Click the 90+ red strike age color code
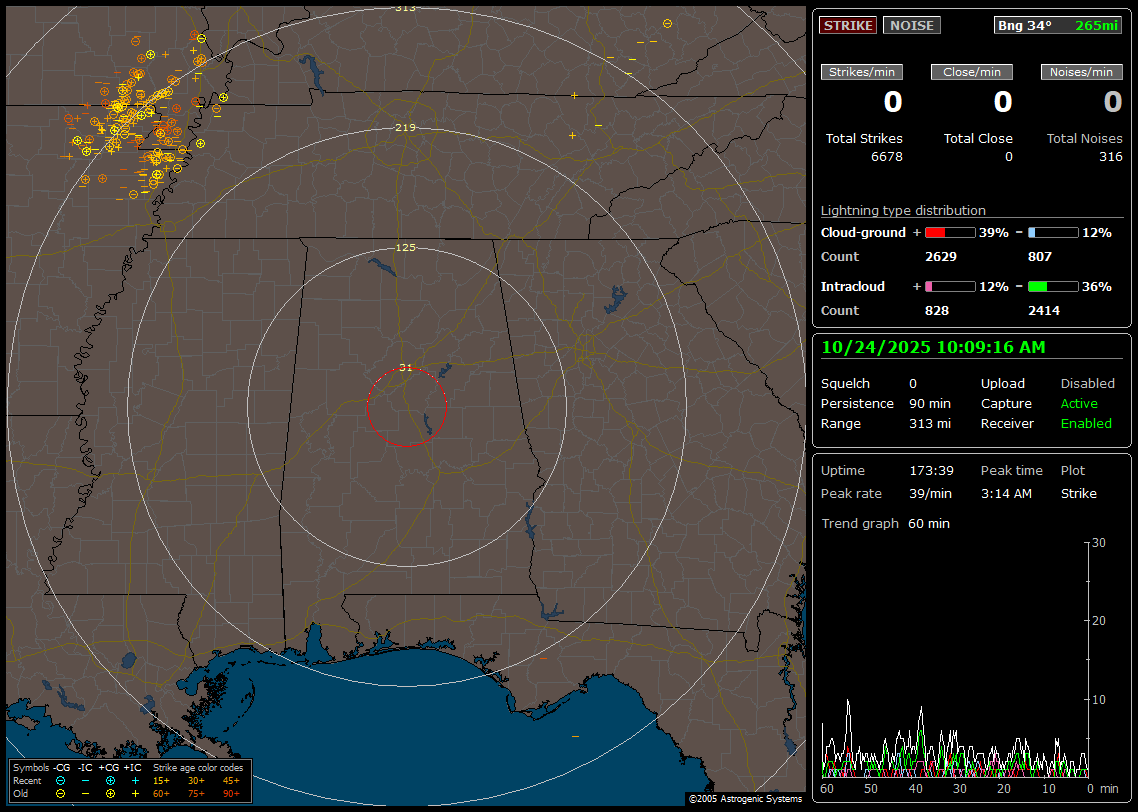This screenshot has width=1138, height=812. [231, 793]
